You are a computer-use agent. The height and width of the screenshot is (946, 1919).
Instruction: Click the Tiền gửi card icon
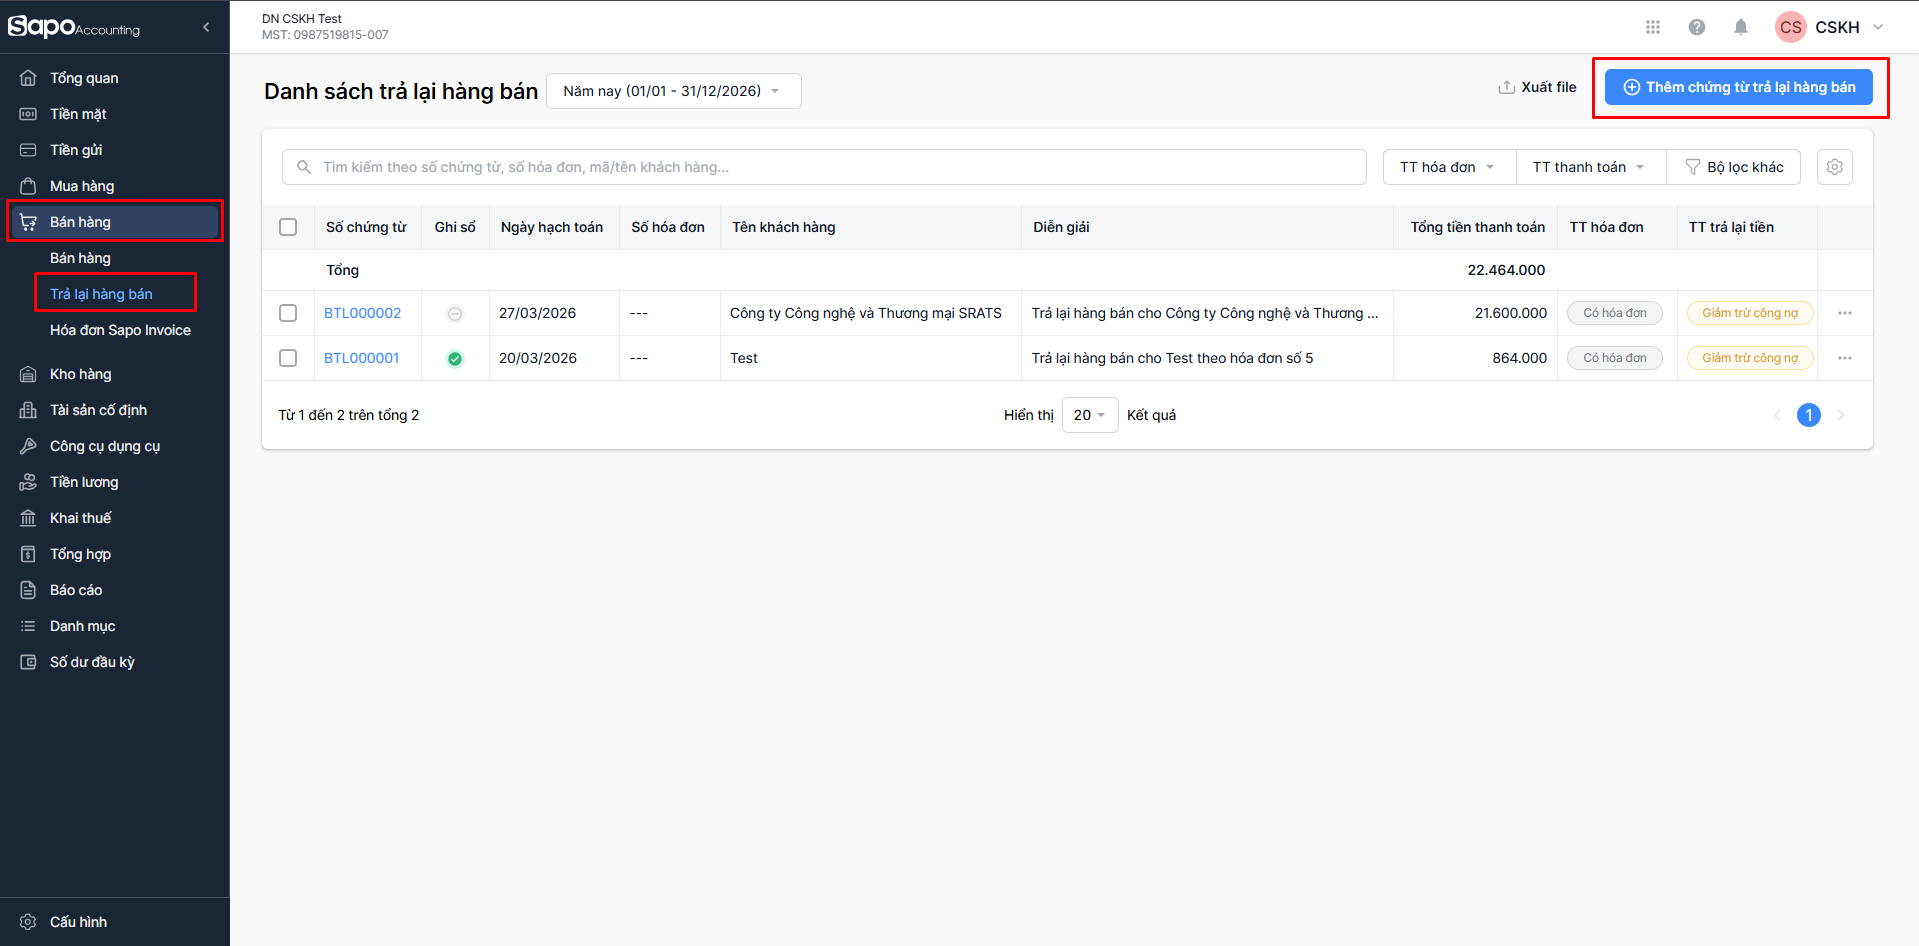28,150
